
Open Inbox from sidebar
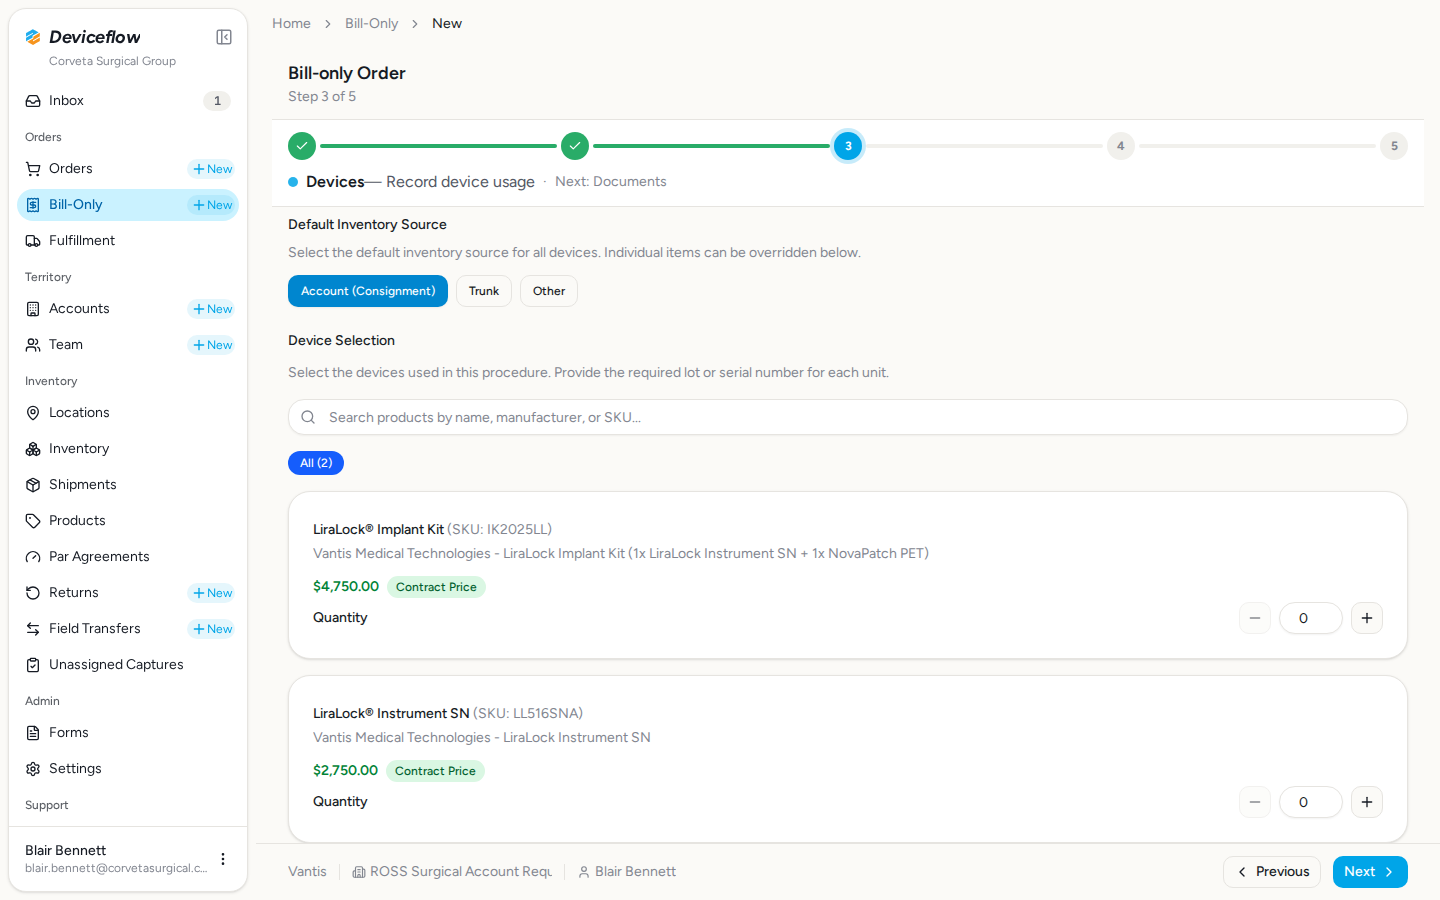click(x=128, y=101)
